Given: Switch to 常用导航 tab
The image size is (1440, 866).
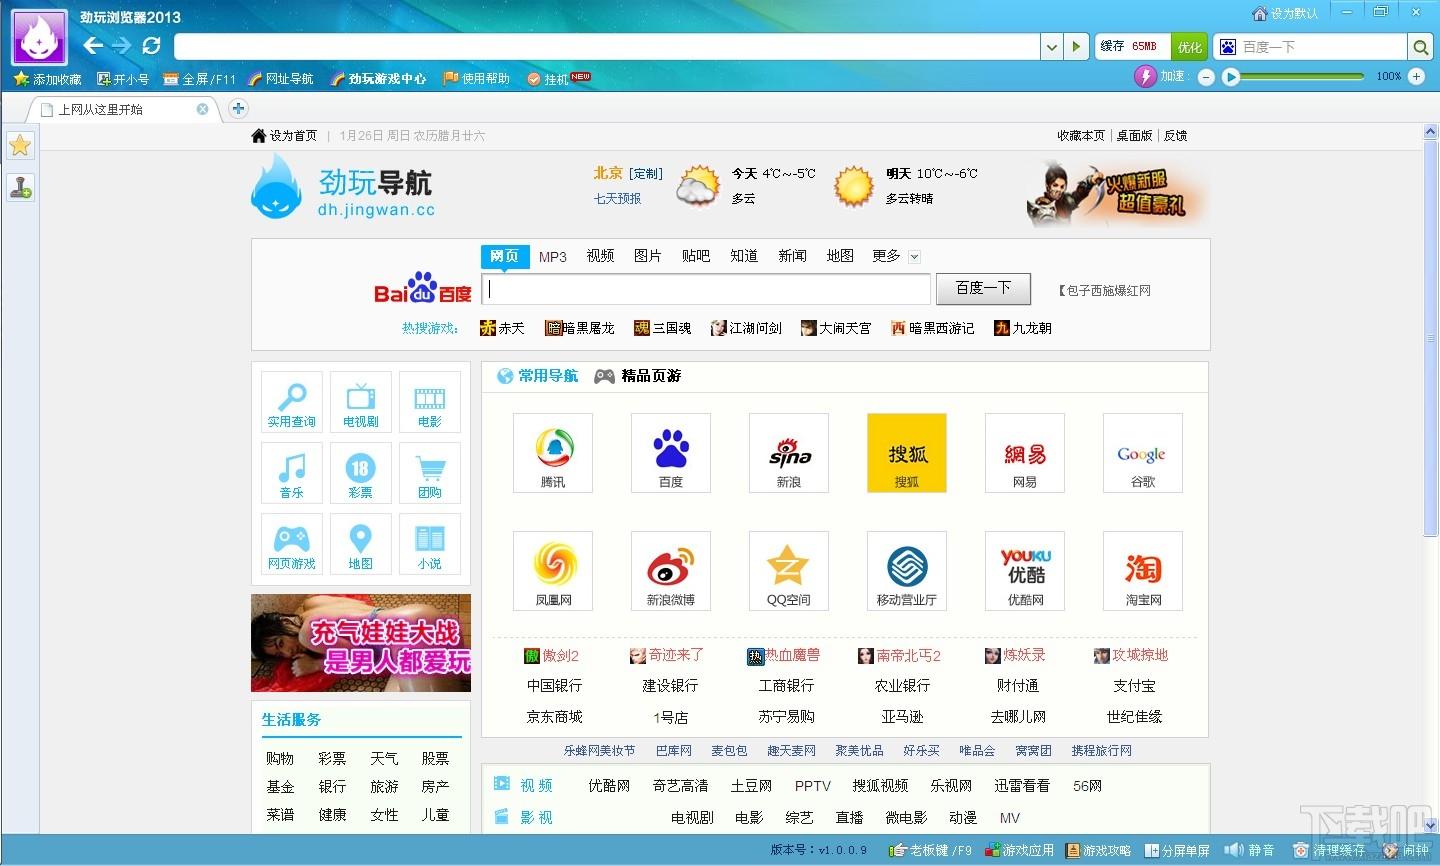Looking at the screenshot, I should pyautogui.click(x=538, y=376).
